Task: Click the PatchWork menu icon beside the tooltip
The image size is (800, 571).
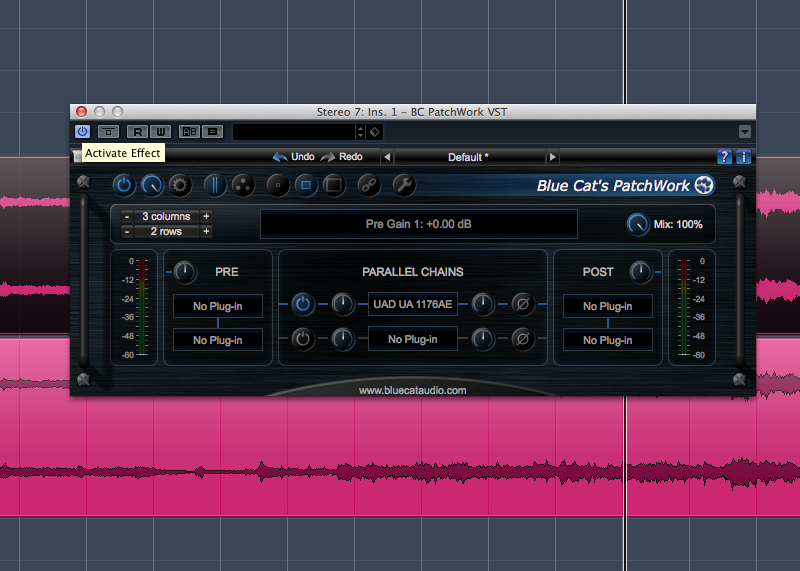Action: point(77,155)
